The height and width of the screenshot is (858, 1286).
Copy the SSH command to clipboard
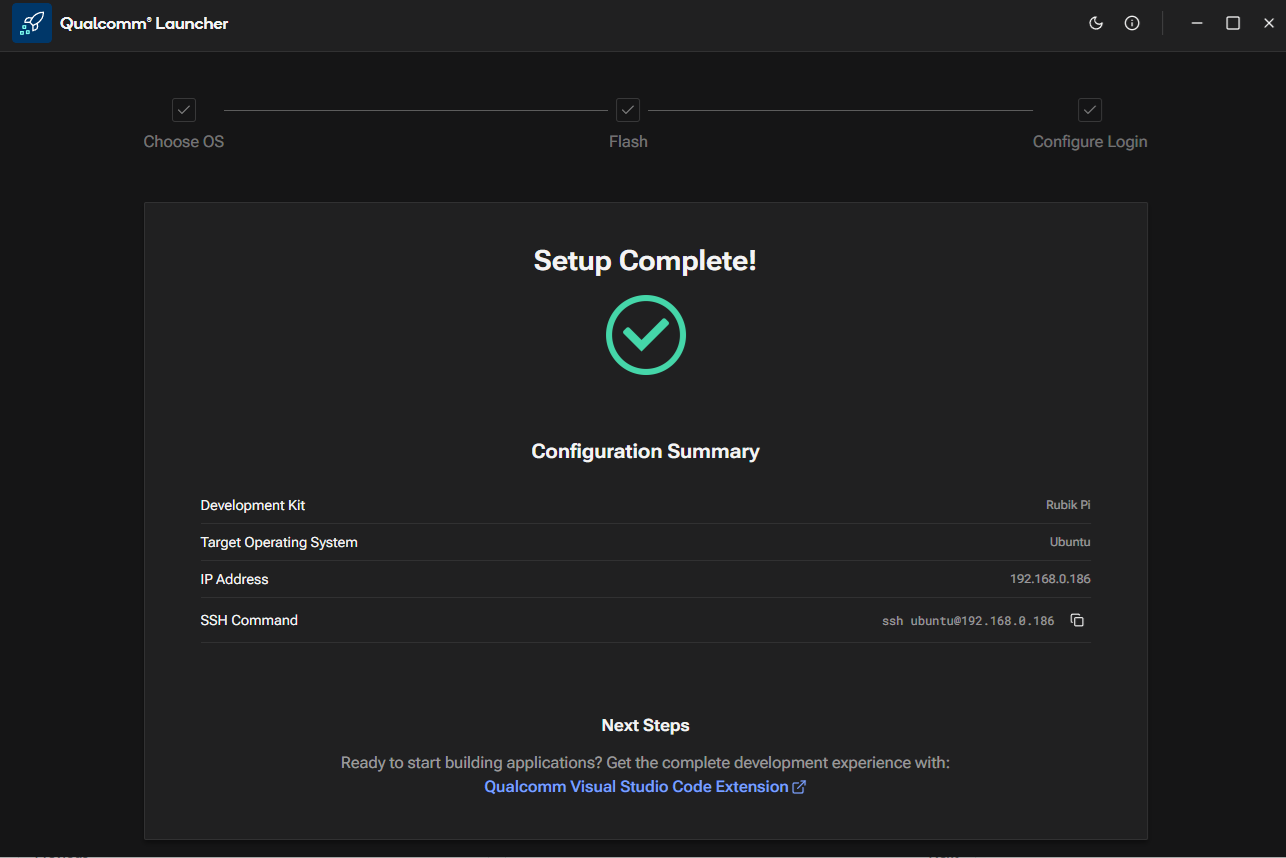coord(1077,620)
